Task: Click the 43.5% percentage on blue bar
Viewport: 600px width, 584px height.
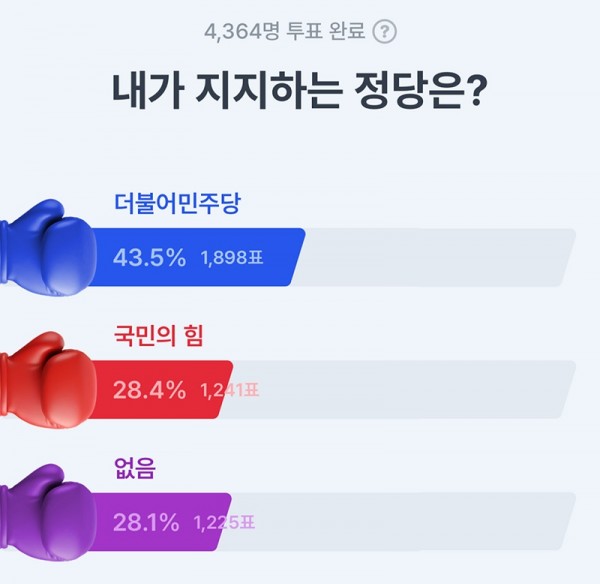Action: point(149,258)
